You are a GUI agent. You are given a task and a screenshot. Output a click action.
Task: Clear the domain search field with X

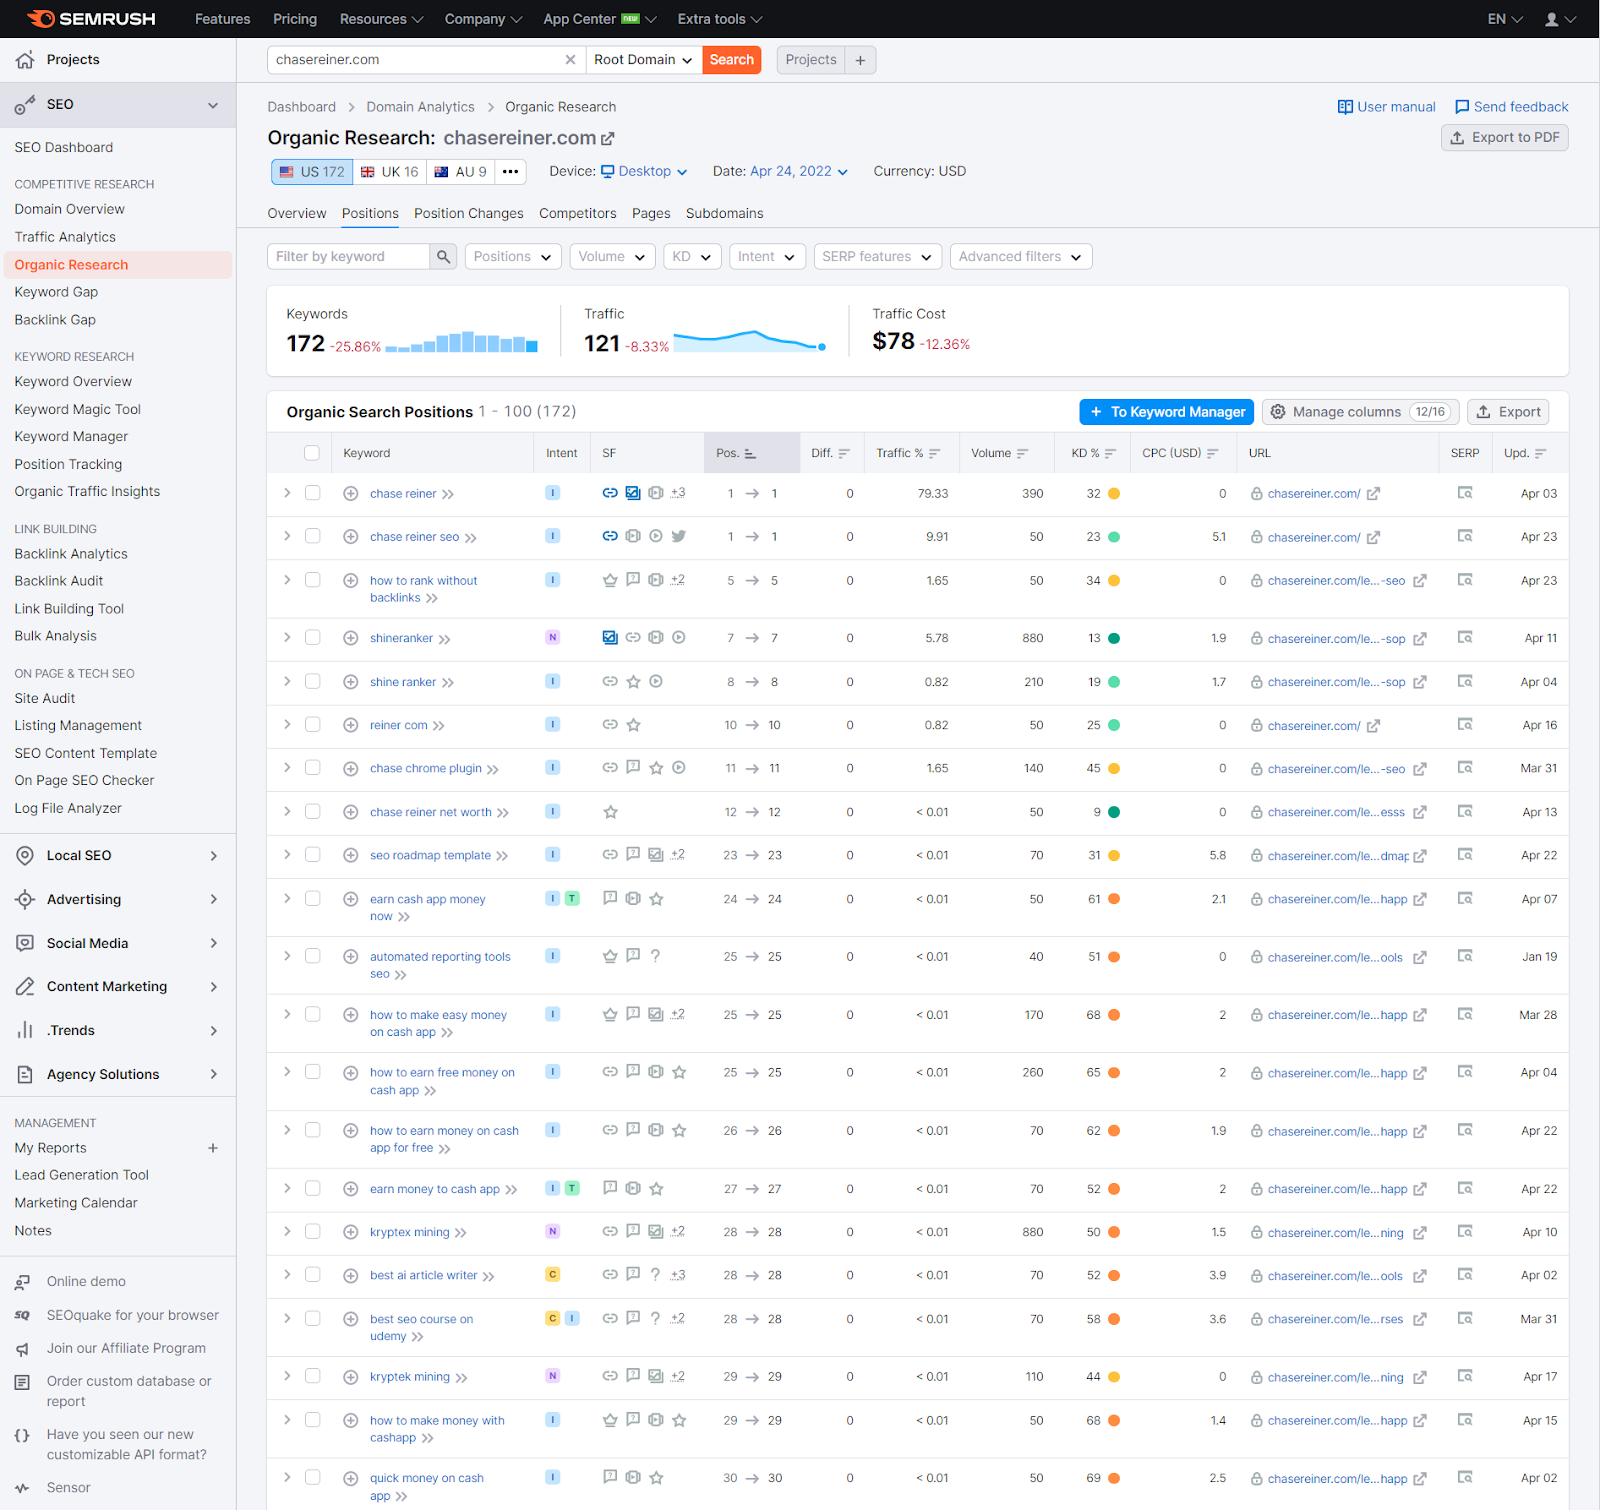(570, 60)
